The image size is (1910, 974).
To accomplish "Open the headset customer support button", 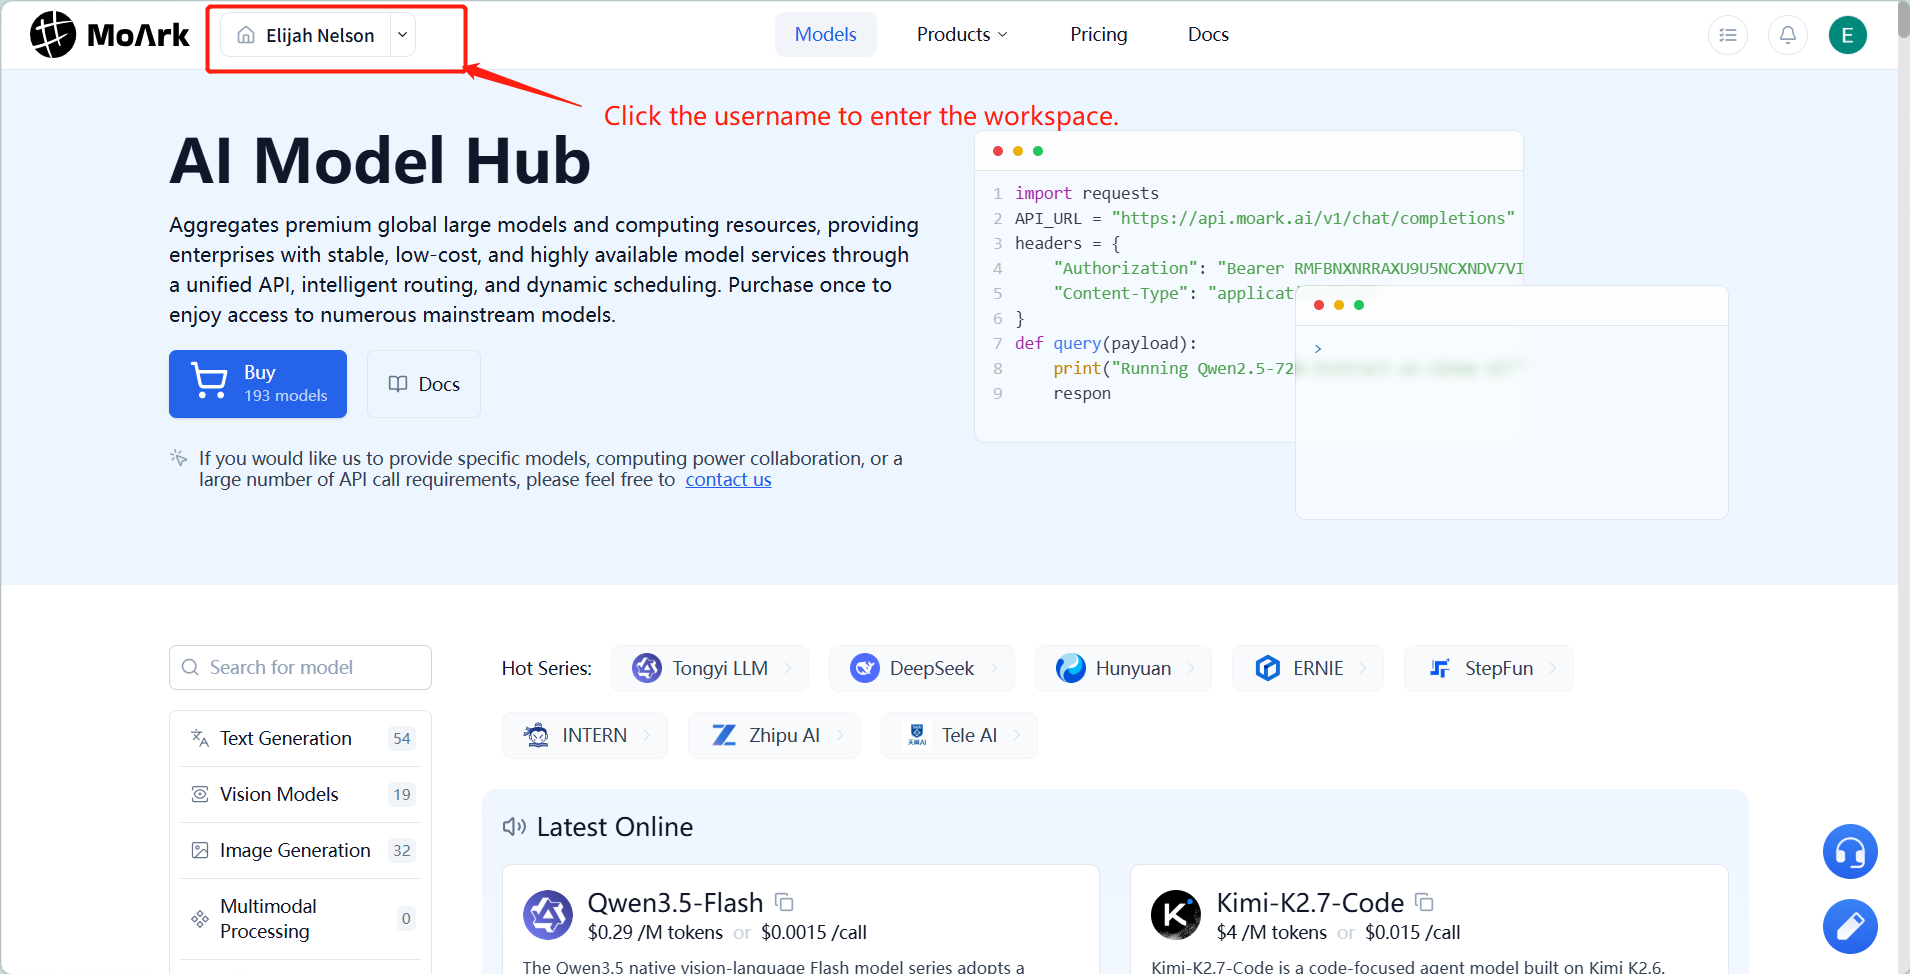I will pos(1850,852).
